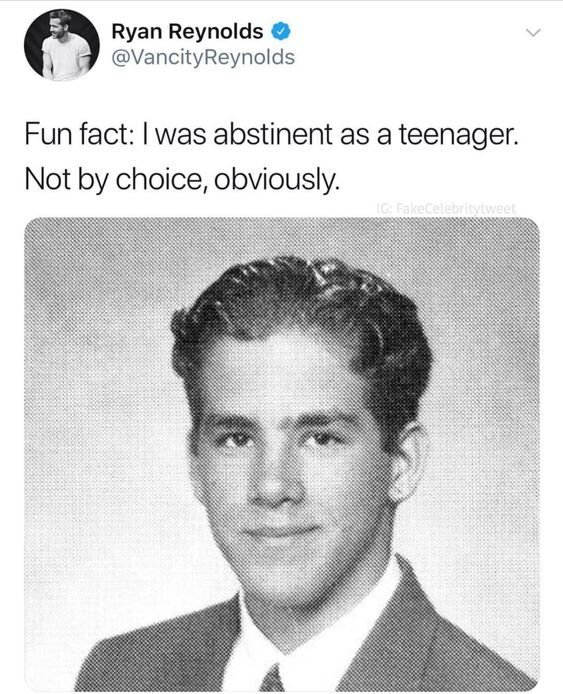Click the word "obviously." in tweet
The width and height of the screenshot is (563, 694).
(277, 179)
